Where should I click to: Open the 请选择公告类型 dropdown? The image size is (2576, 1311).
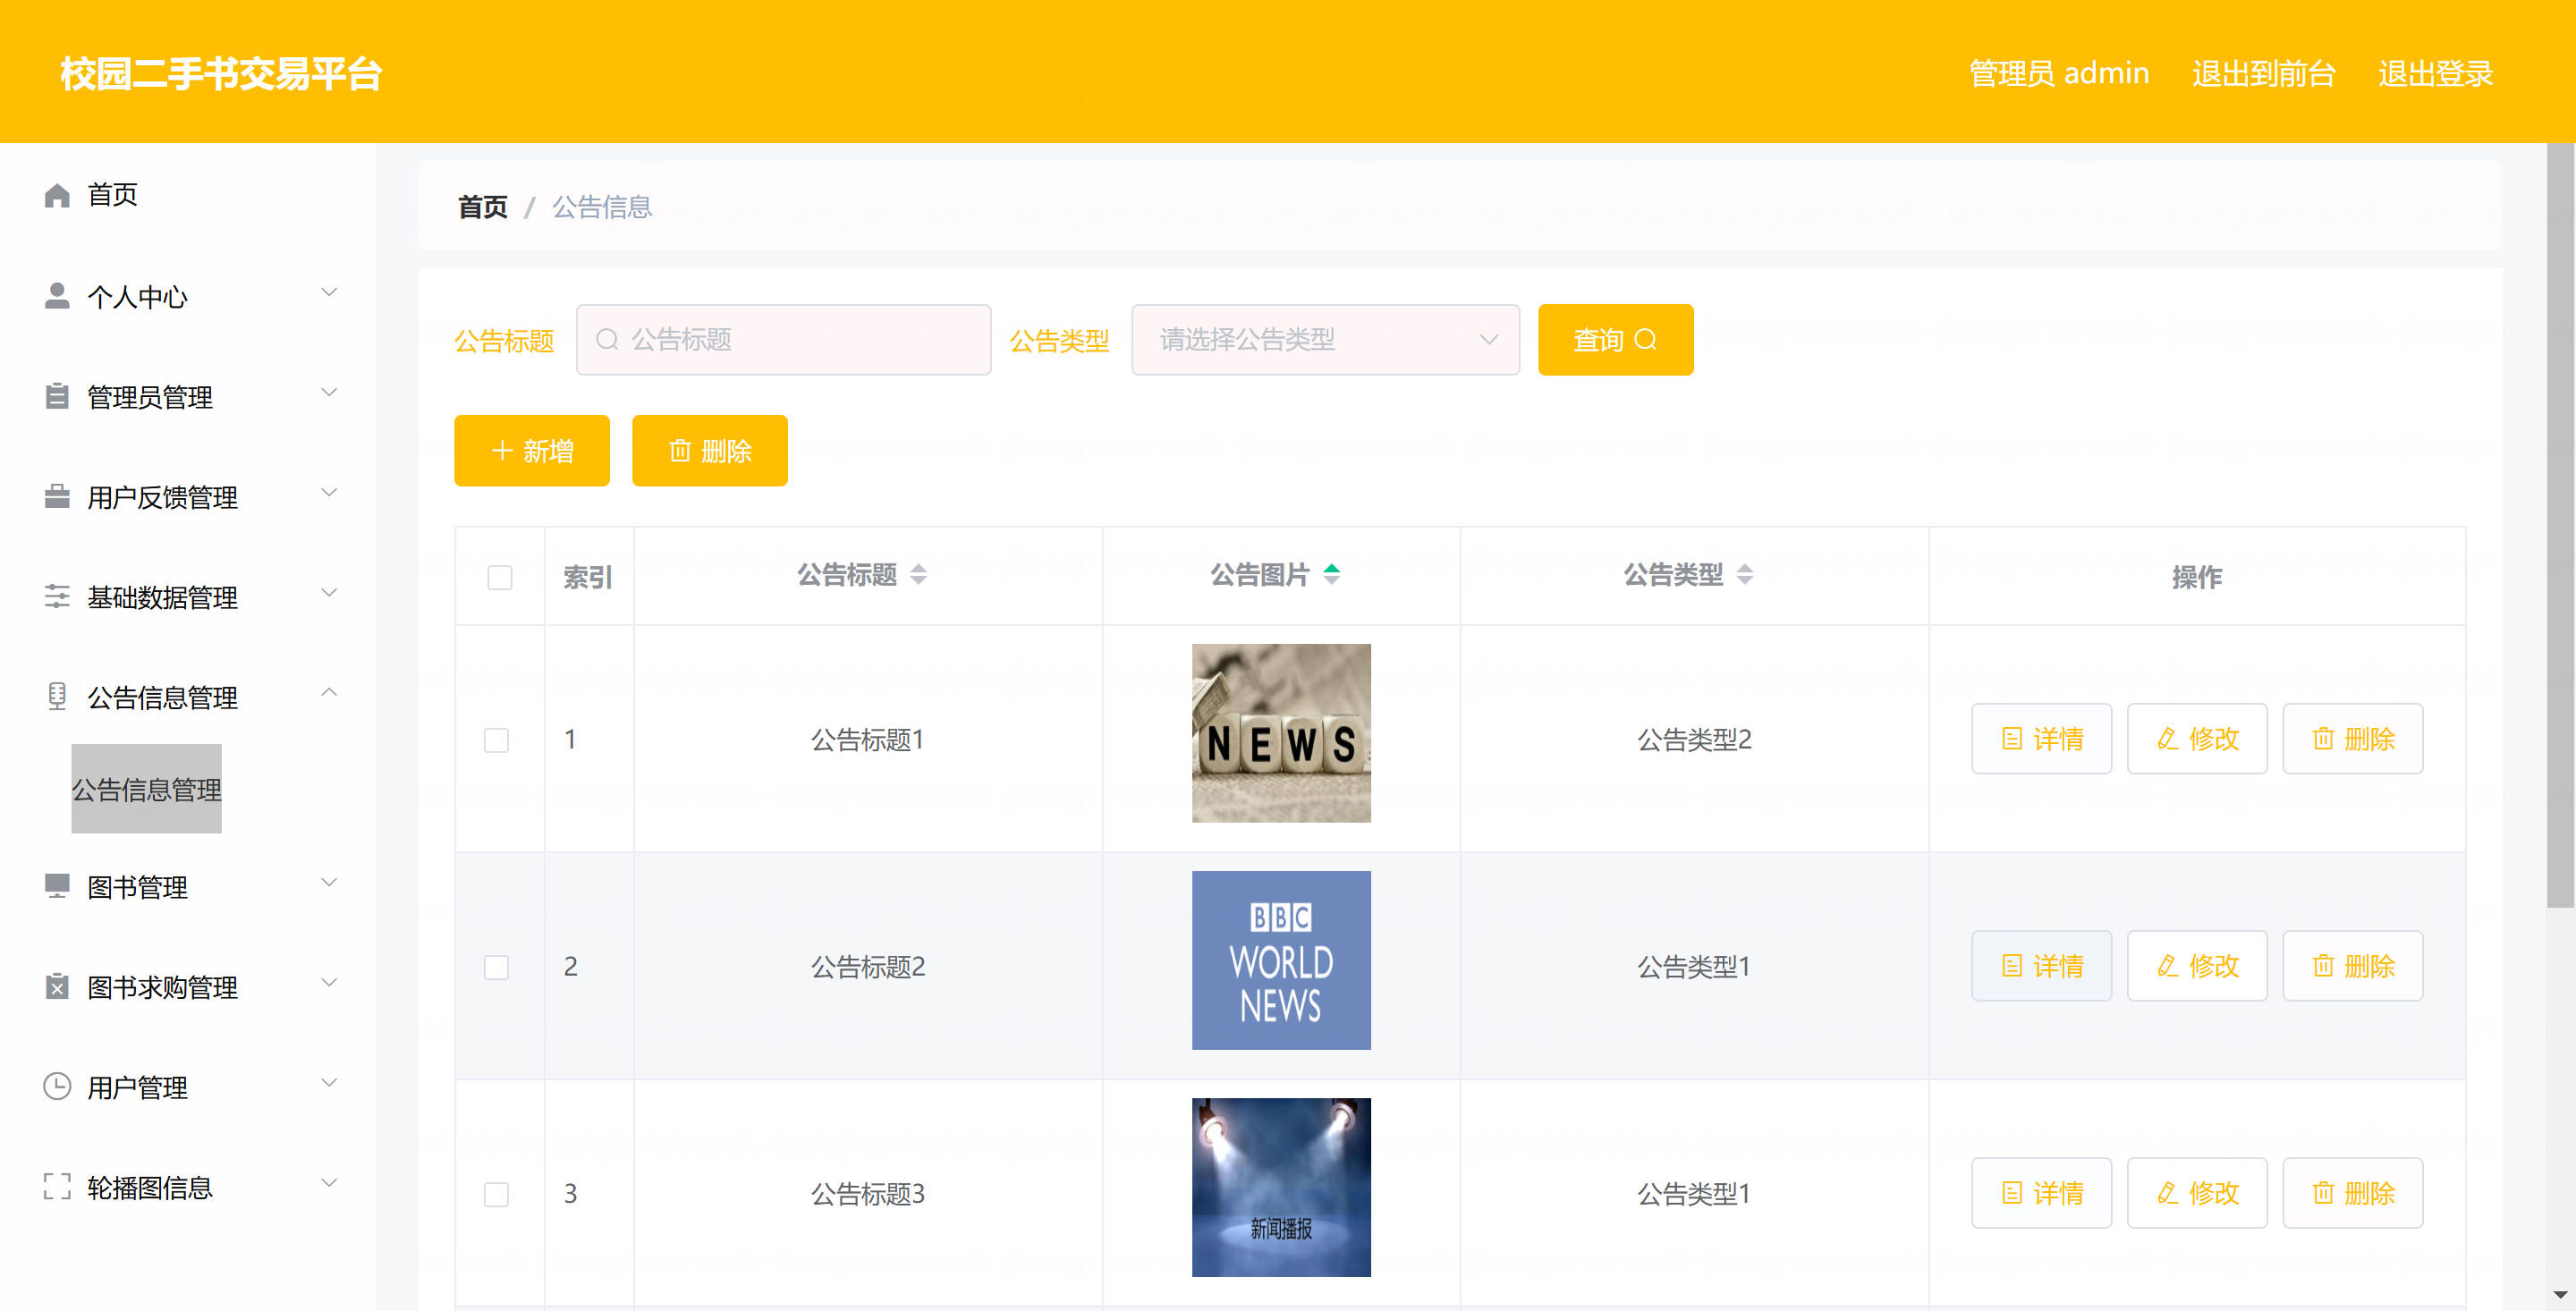tap(1325, 340)
